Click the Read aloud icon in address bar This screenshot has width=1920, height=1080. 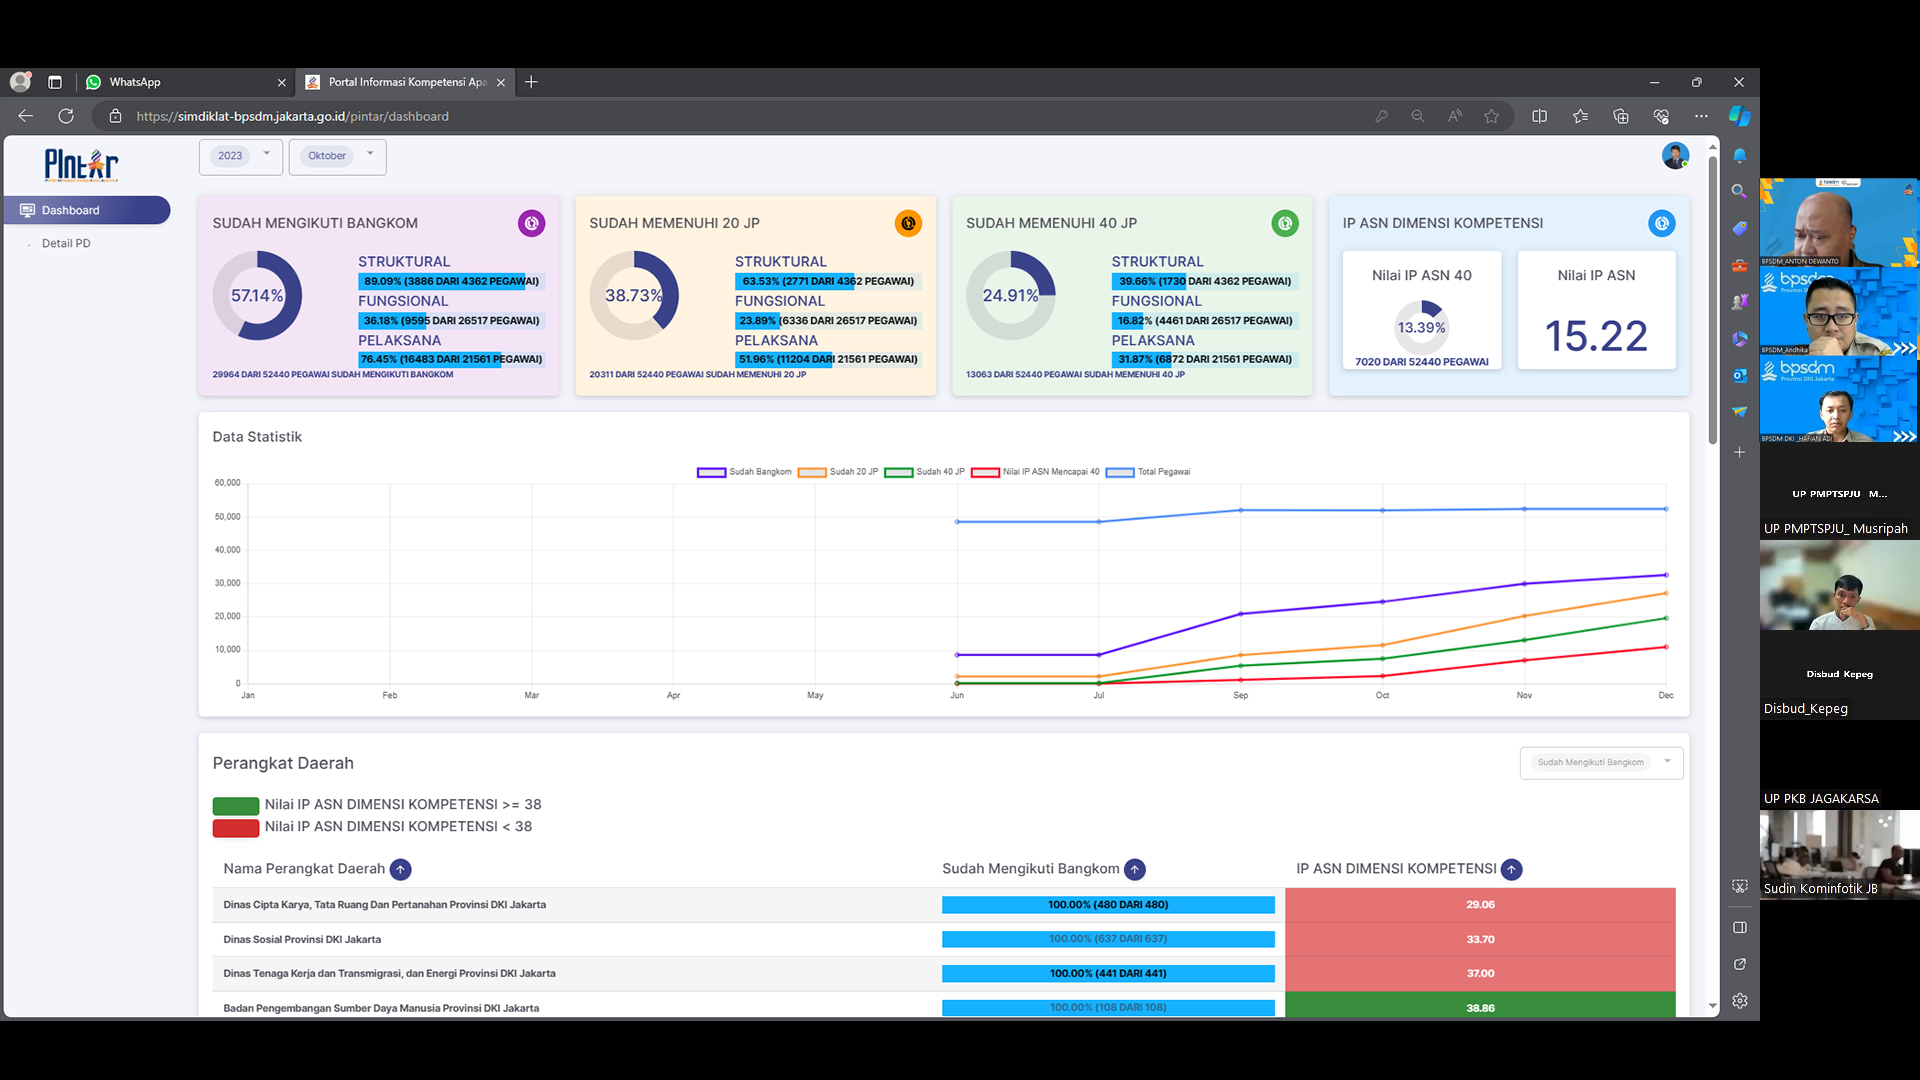(1455, 116)
